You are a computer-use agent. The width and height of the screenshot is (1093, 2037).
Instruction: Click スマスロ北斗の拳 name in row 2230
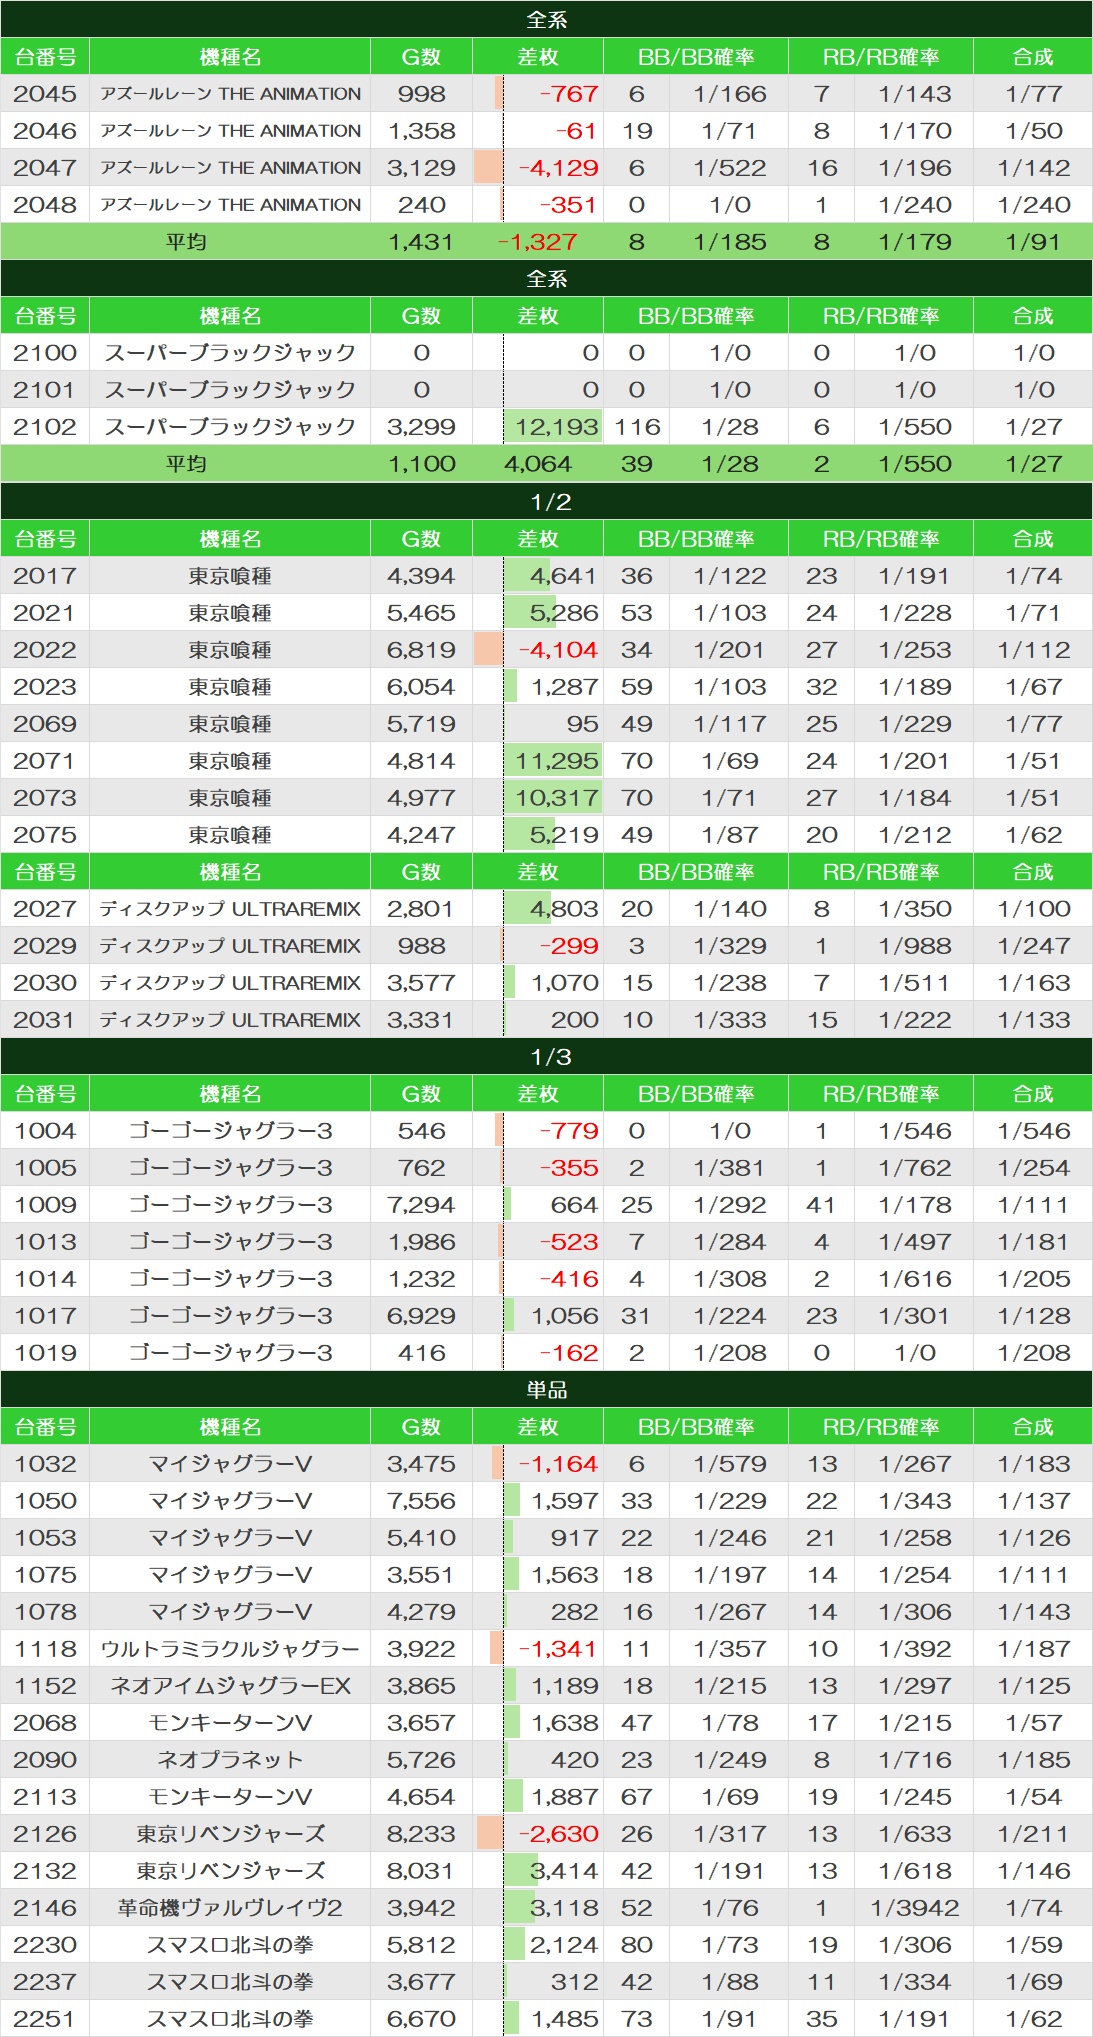[230, 1945]
